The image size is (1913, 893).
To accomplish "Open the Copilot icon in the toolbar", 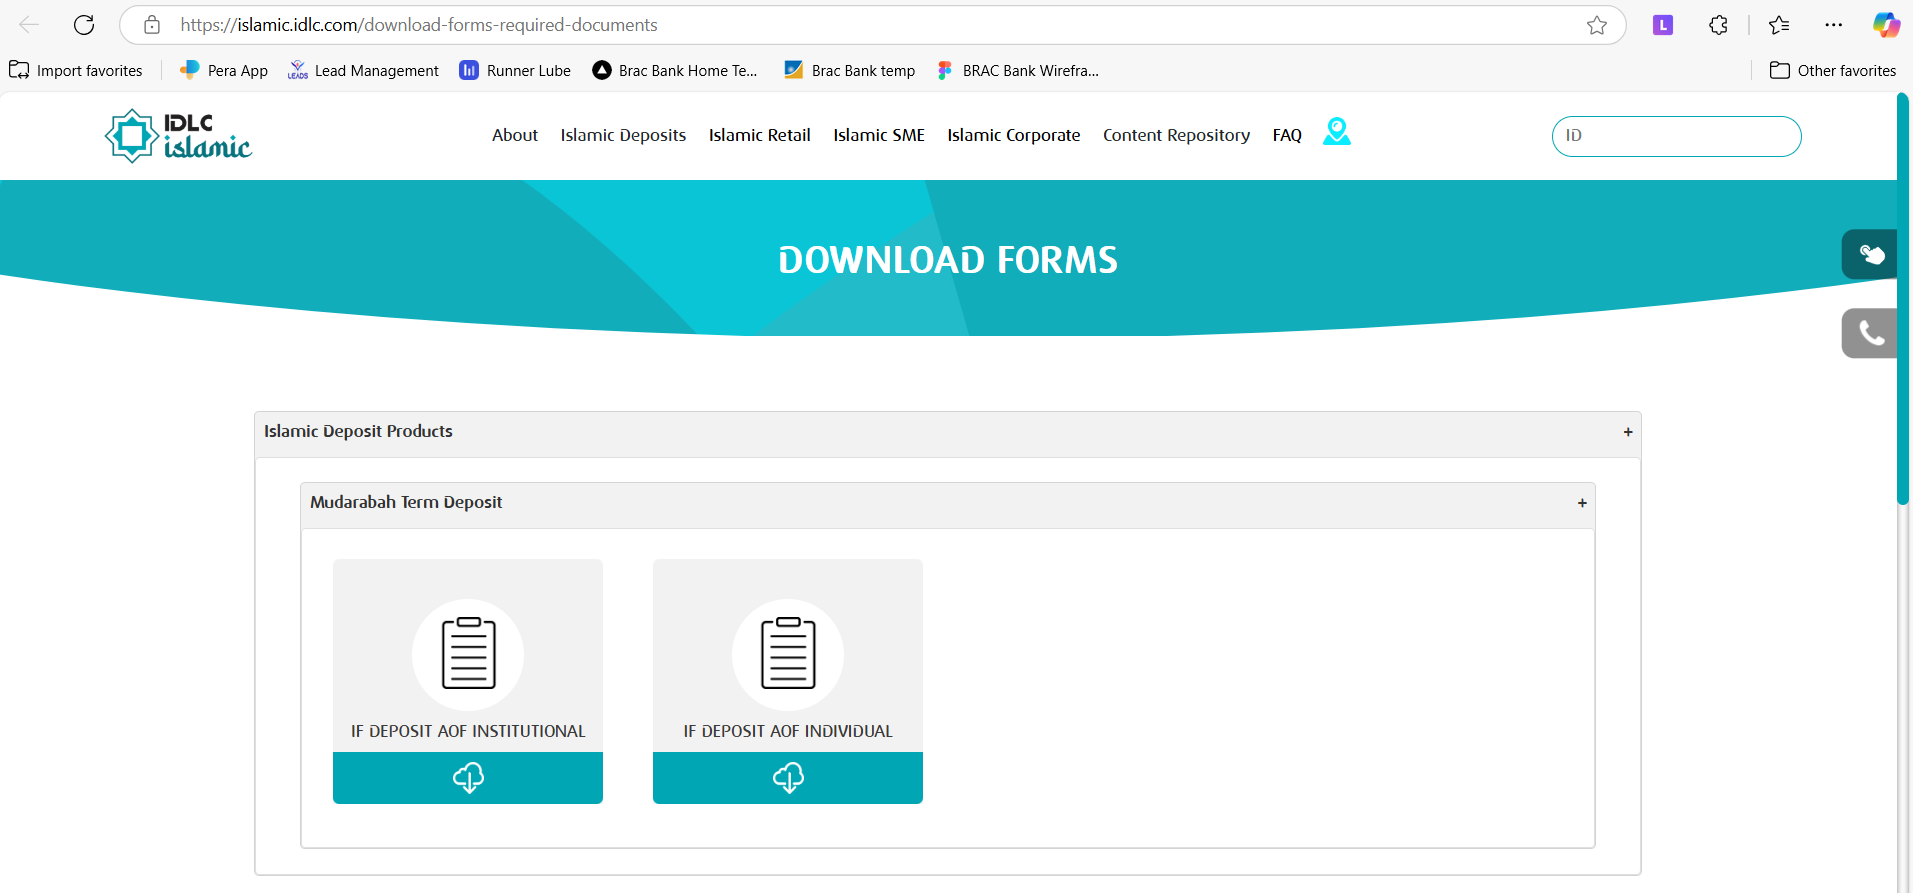I will [x=1886, y=25].
